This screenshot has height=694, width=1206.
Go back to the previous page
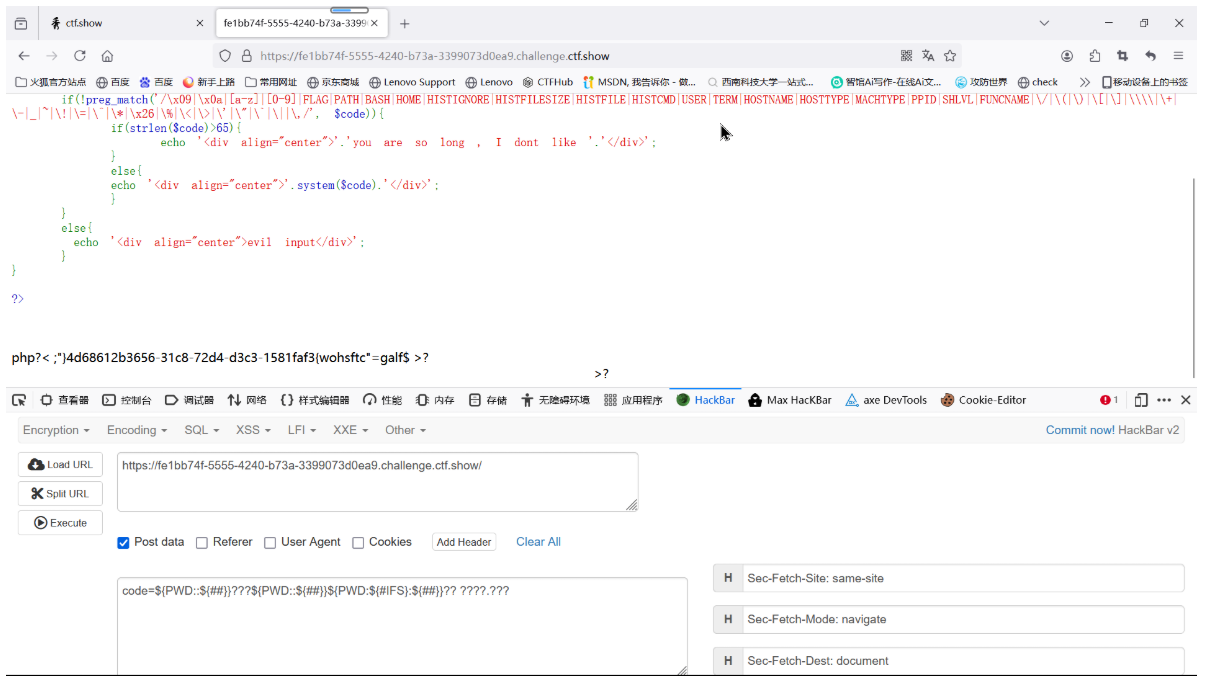[x=24, y=56]
